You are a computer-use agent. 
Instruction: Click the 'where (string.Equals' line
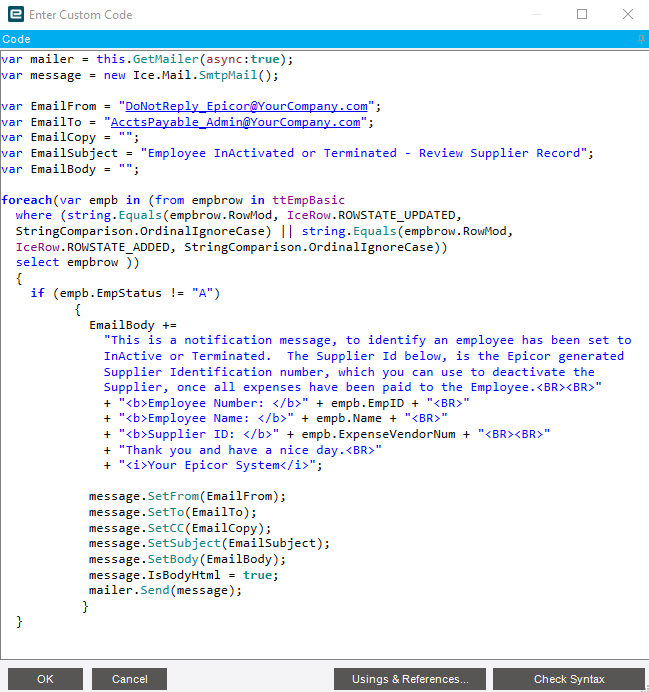tap(239, 215)
